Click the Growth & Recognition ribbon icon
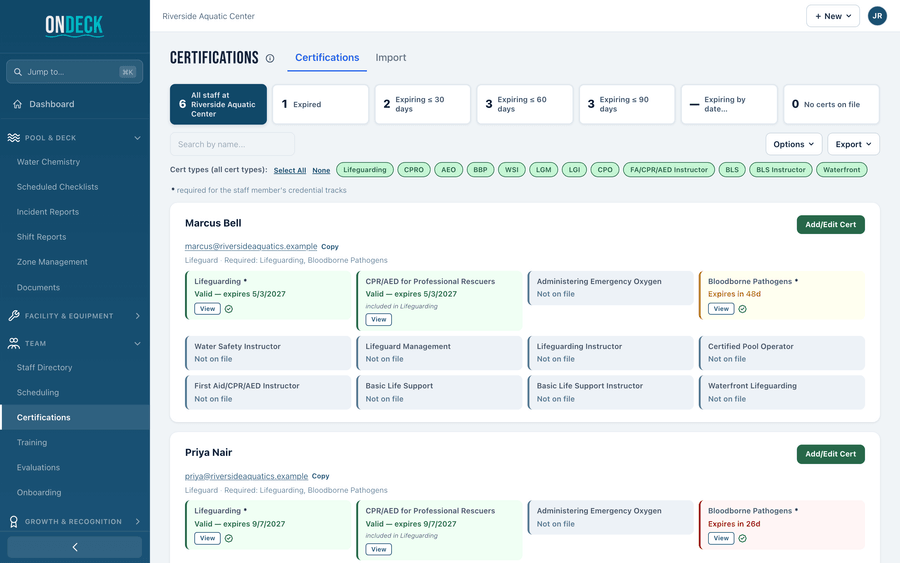 point(14,521)
